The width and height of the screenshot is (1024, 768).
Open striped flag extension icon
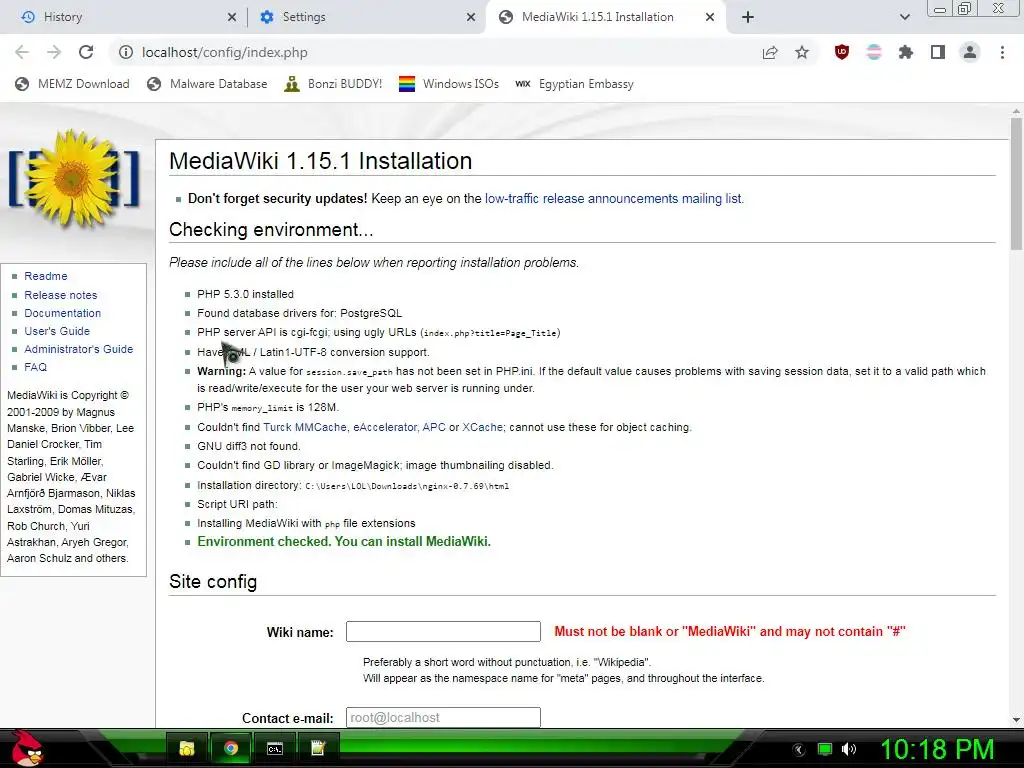click(x=874, y=52)
